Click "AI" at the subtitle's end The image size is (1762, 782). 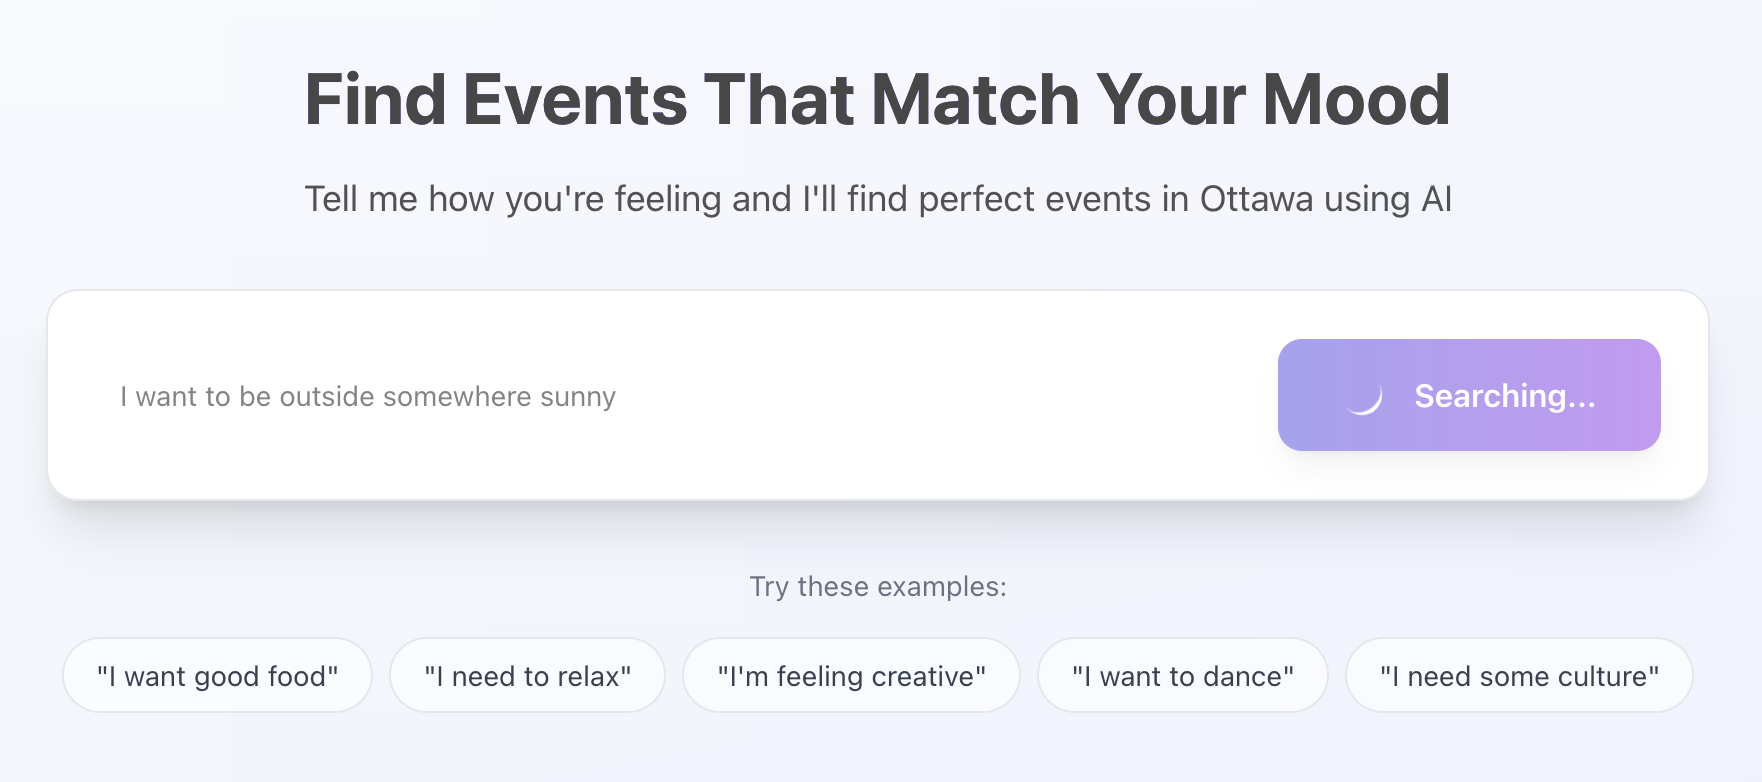(x=1436, y=199)
